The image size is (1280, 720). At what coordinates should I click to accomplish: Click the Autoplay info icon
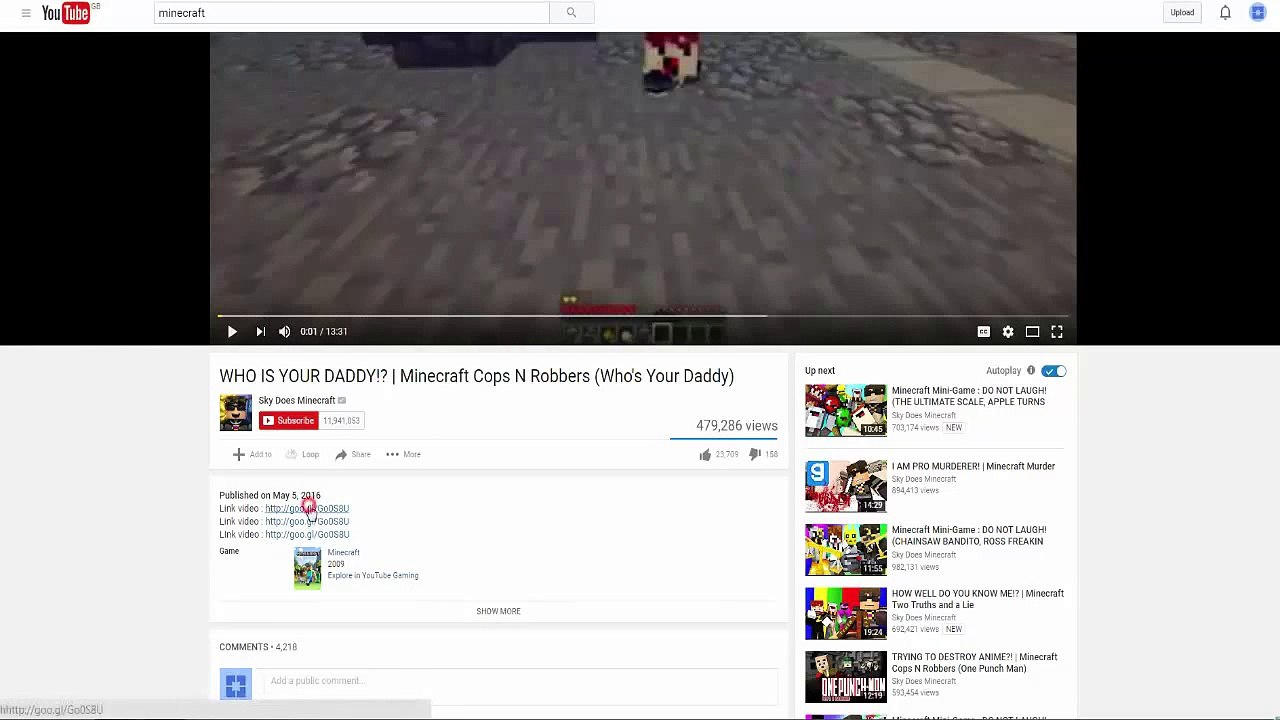(x=1031, y=371)
